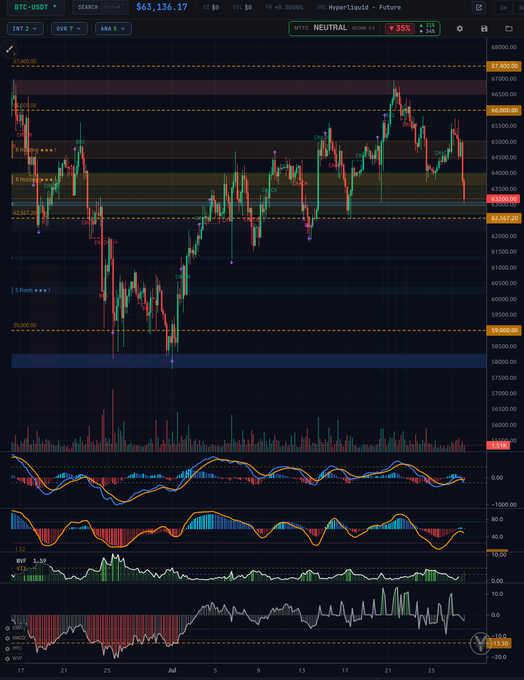This screenshot has width=524, height=680.
Task: Click the S Fresh support zone label
Action: (33, 290)
